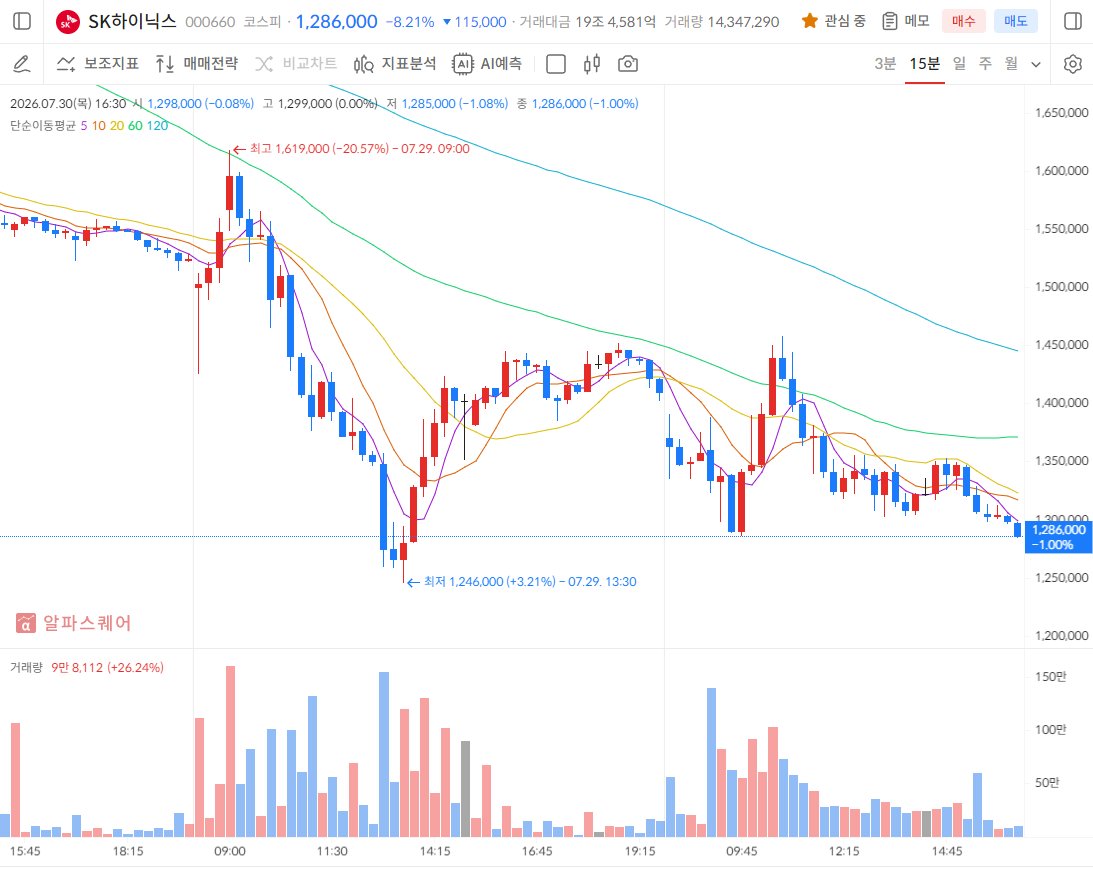Click the SK hynix red logo icon
Viewport: 1093px width, 869px height.
point(68,22)
